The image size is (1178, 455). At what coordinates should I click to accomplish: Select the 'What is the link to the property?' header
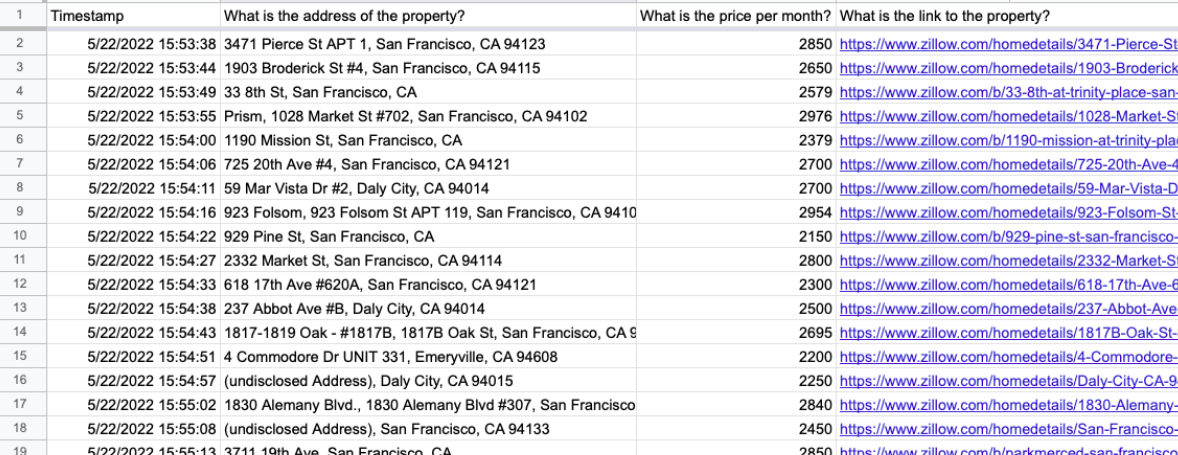point(1007,16)
